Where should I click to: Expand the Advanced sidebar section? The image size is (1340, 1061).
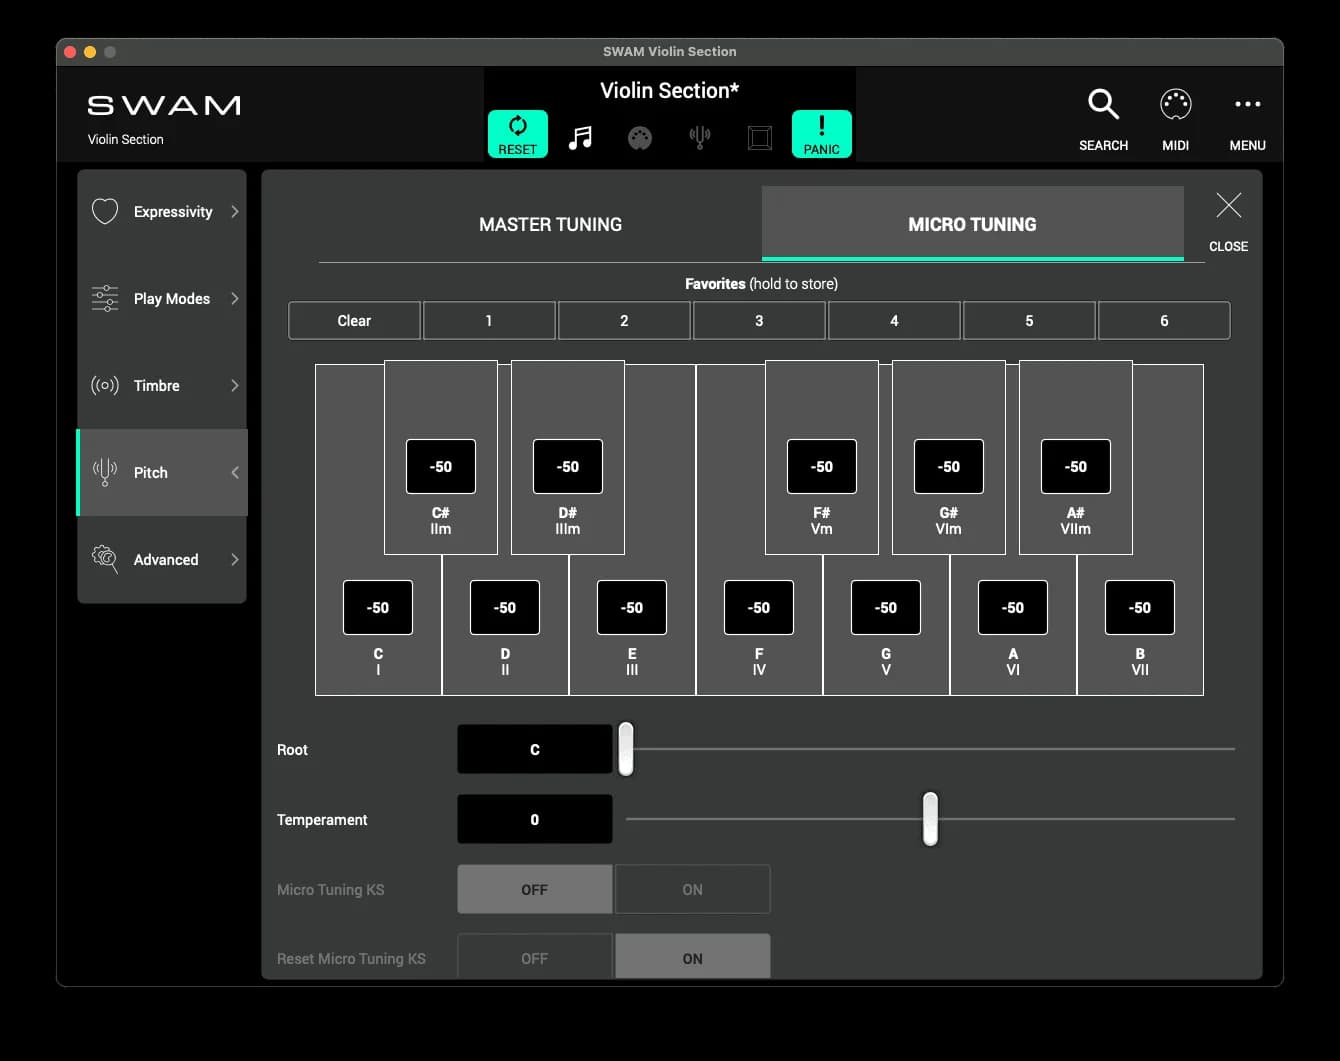pyautogui.click(x=162, y=560)
